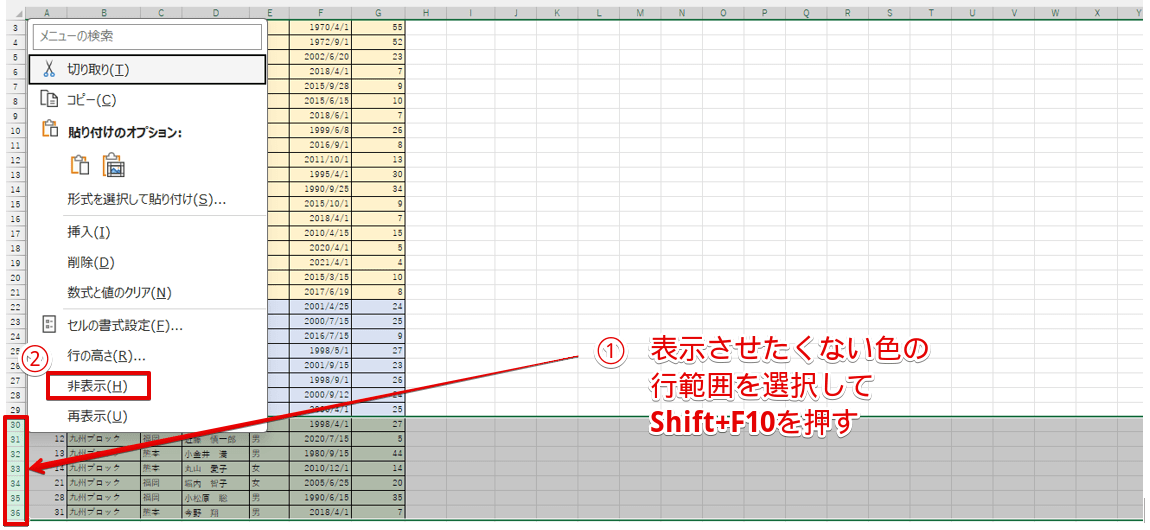Image resolution: width=1150 pixels, height=530 pixels.
Task: Click cell with date 1970/4/1
Action: [321, 27]
